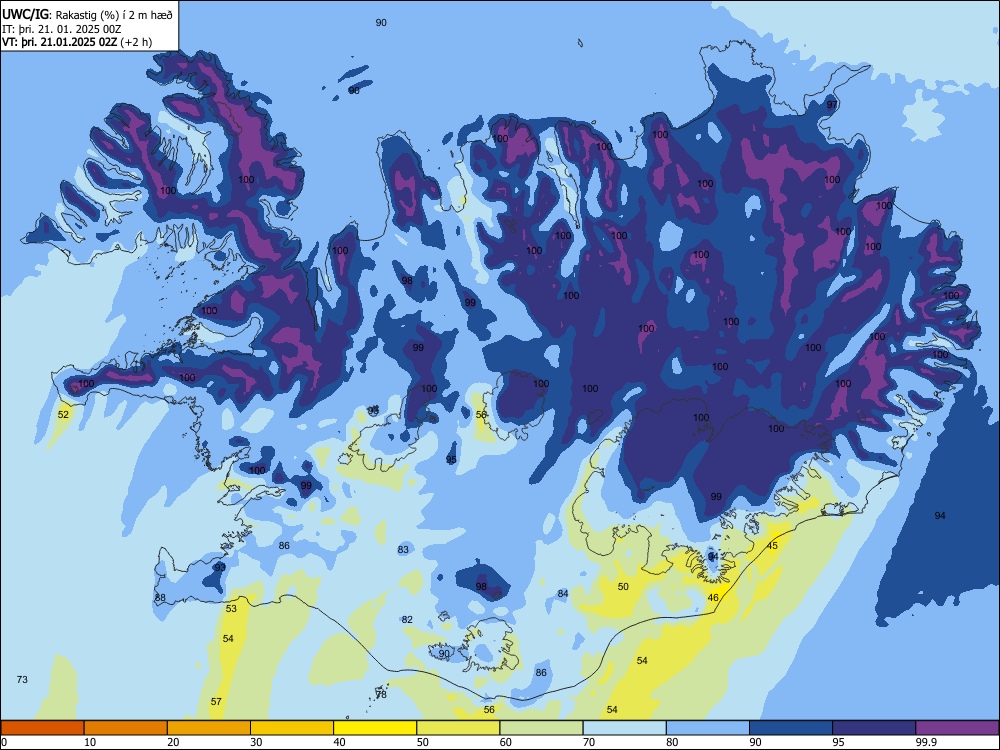Click the map value '73' over the ocean
This screenshot has width=1000, height=750.
[22, 680]
